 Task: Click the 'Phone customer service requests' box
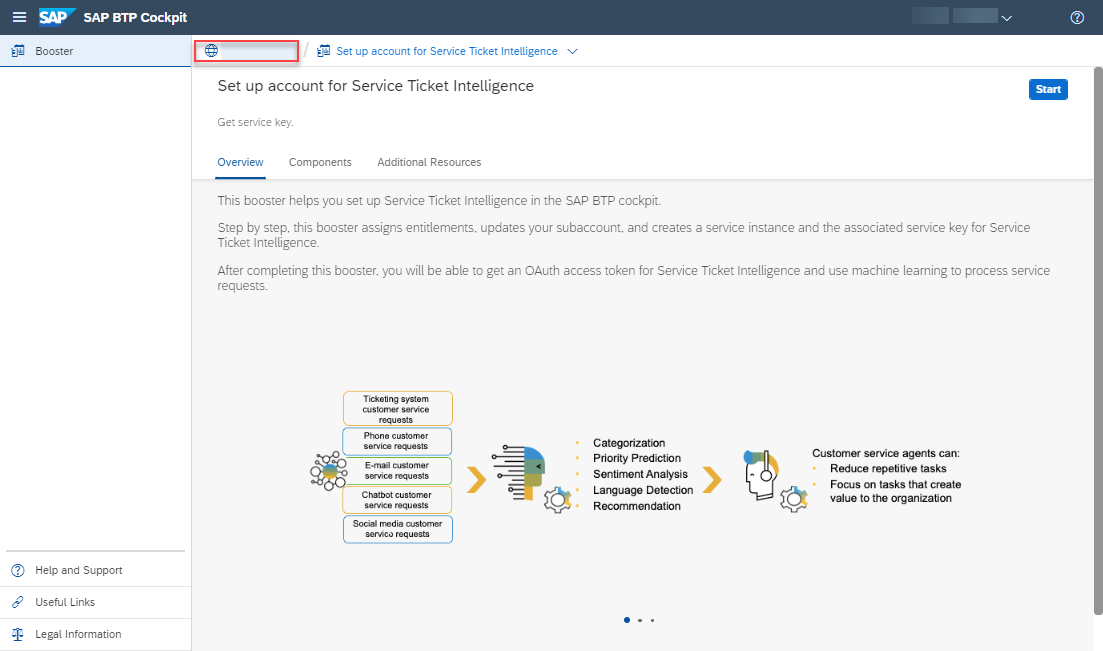(x=397, y=441)
